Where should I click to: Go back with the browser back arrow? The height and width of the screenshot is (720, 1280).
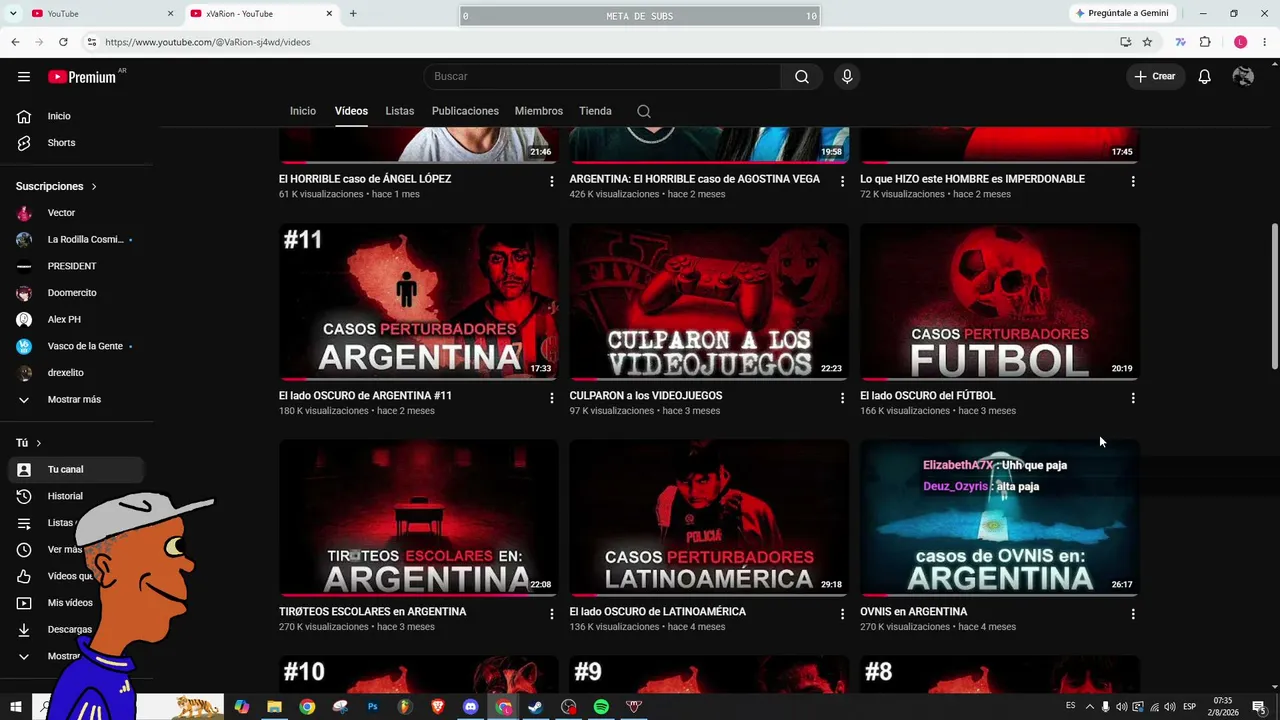pyautogui.click(x=15, y=42)
